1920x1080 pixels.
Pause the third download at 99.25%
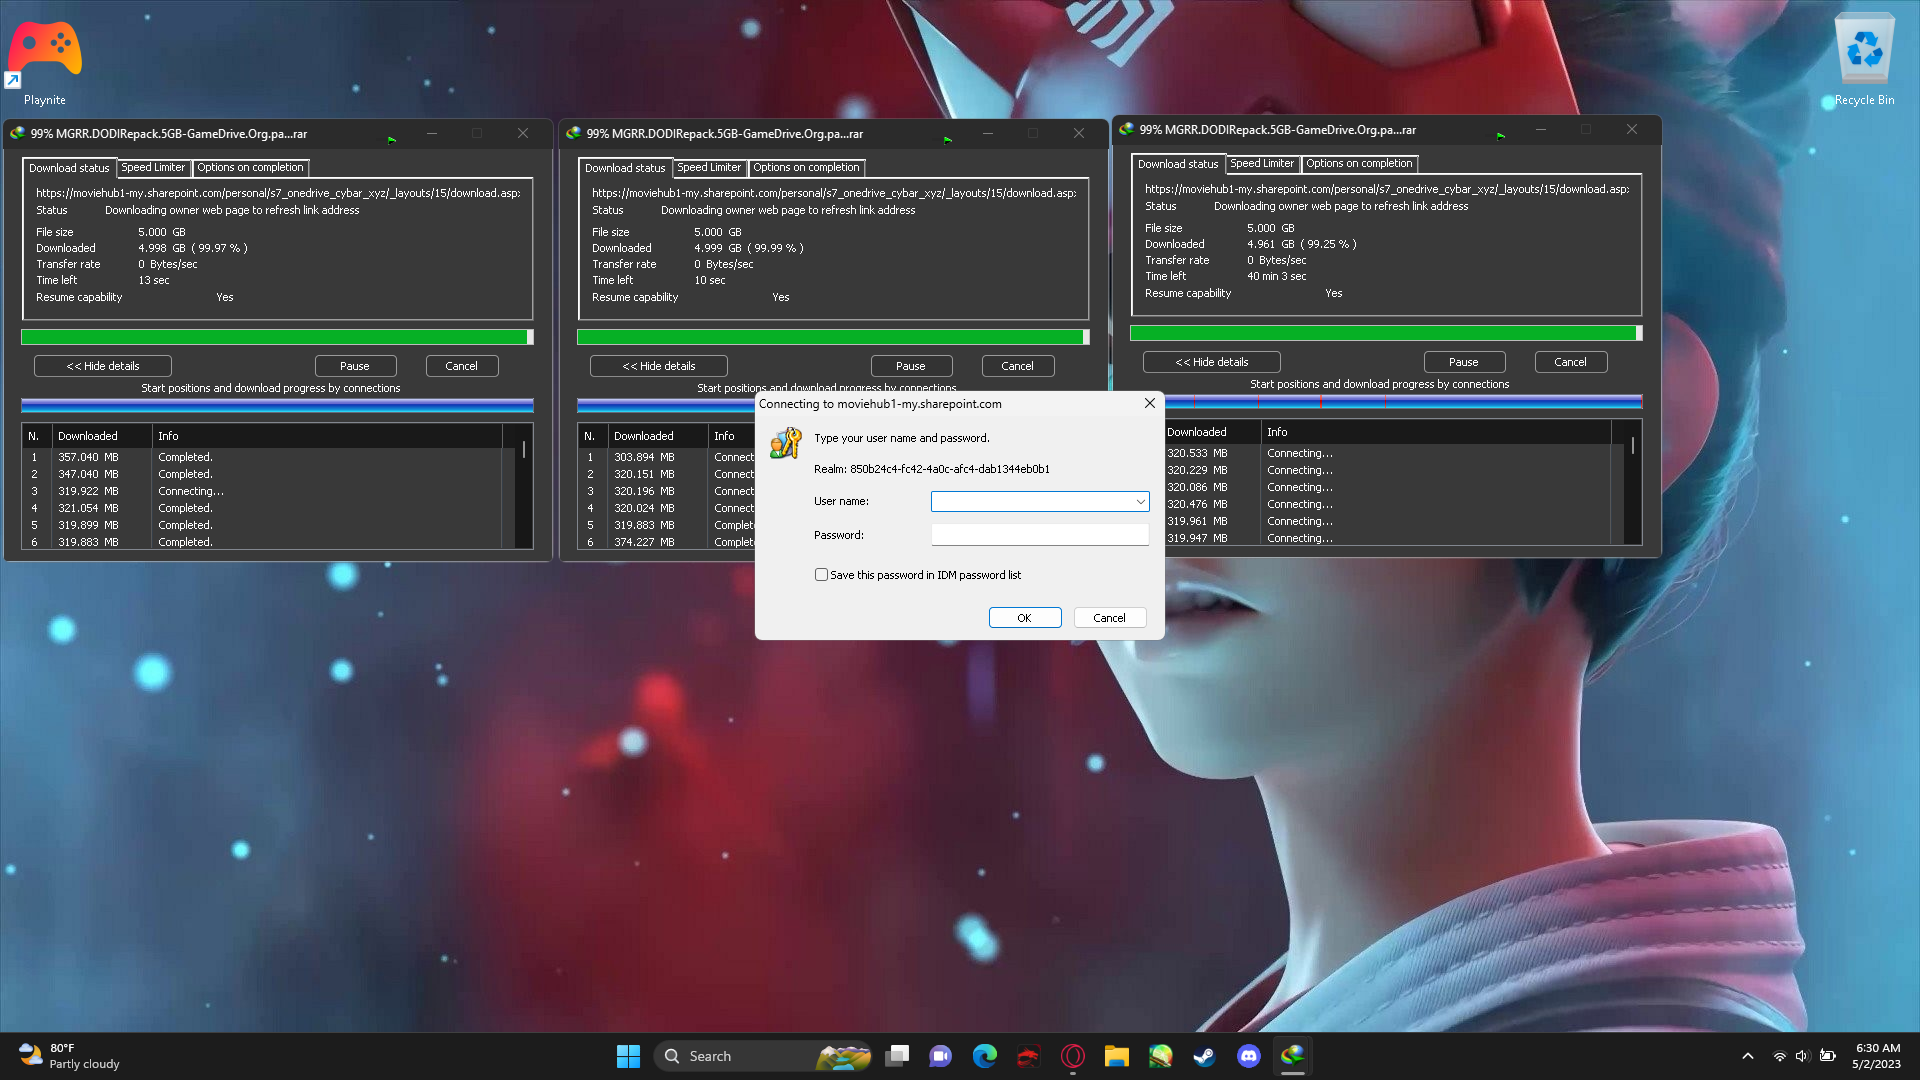1464,362
